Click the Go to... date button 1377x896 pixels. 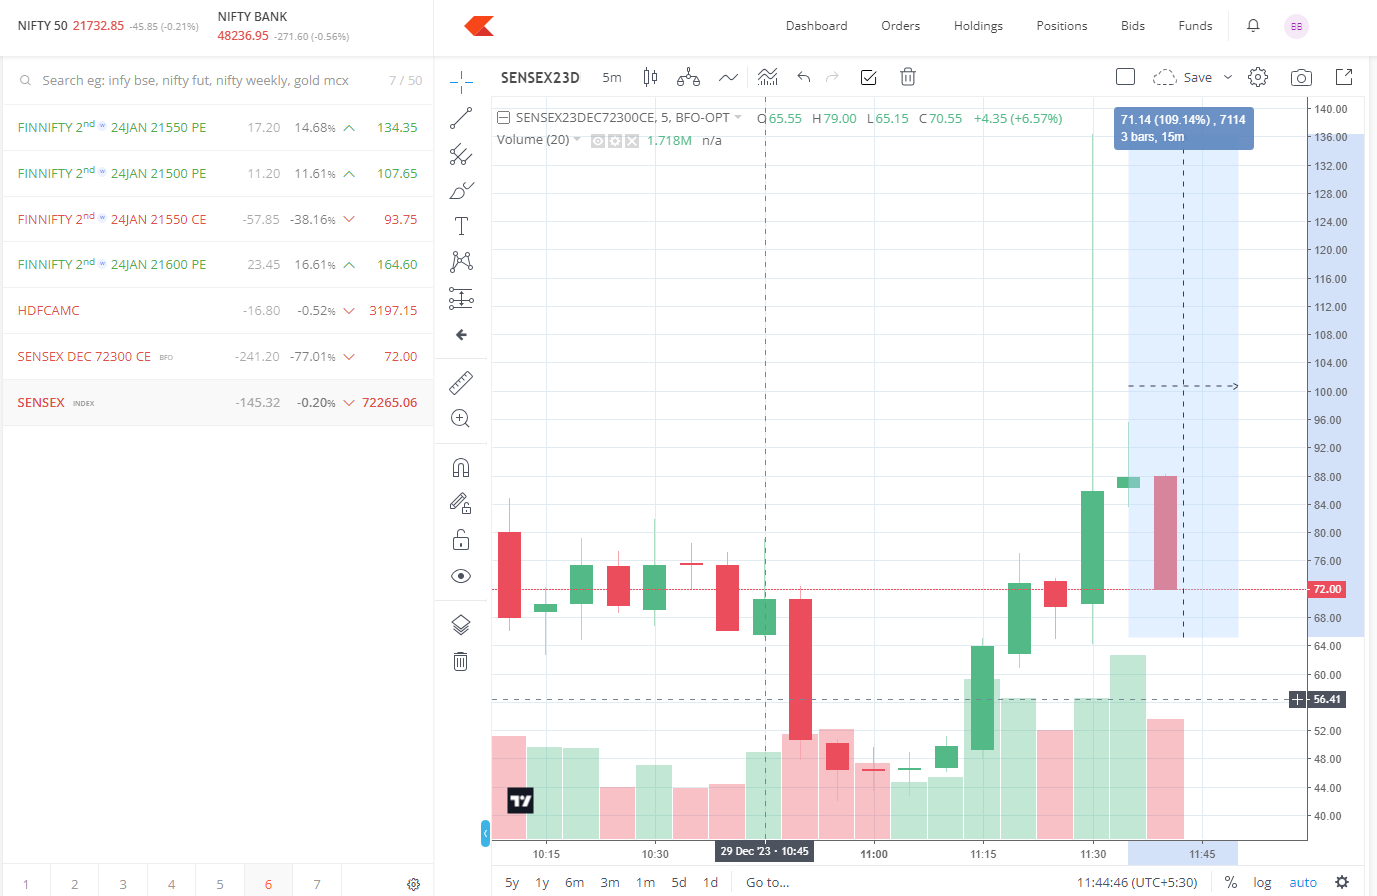[x=768, y=882]
